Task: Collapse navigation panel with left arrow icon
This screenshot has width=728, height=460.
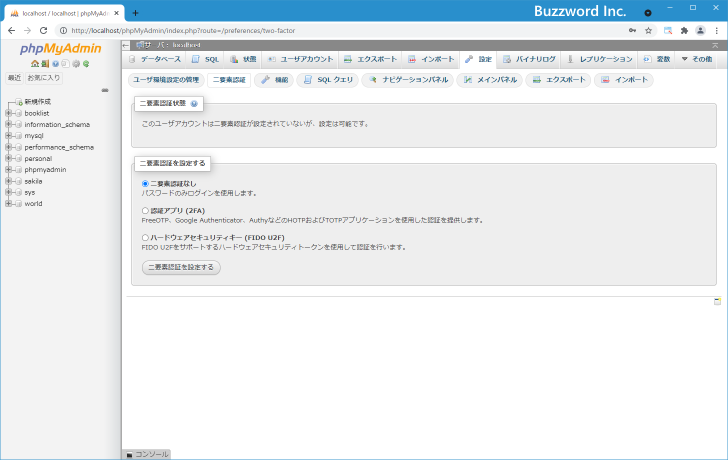Action: (x=126, y=45)
